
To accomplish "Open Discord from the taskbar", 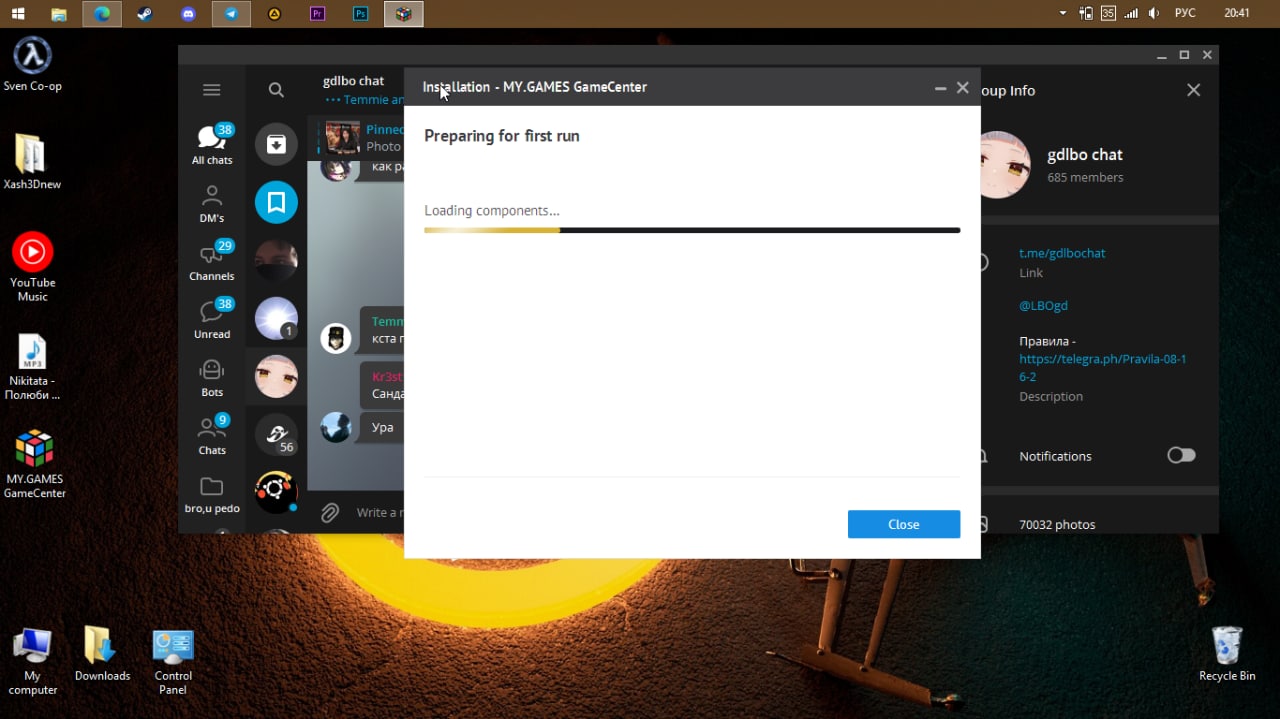I will 188,14.
